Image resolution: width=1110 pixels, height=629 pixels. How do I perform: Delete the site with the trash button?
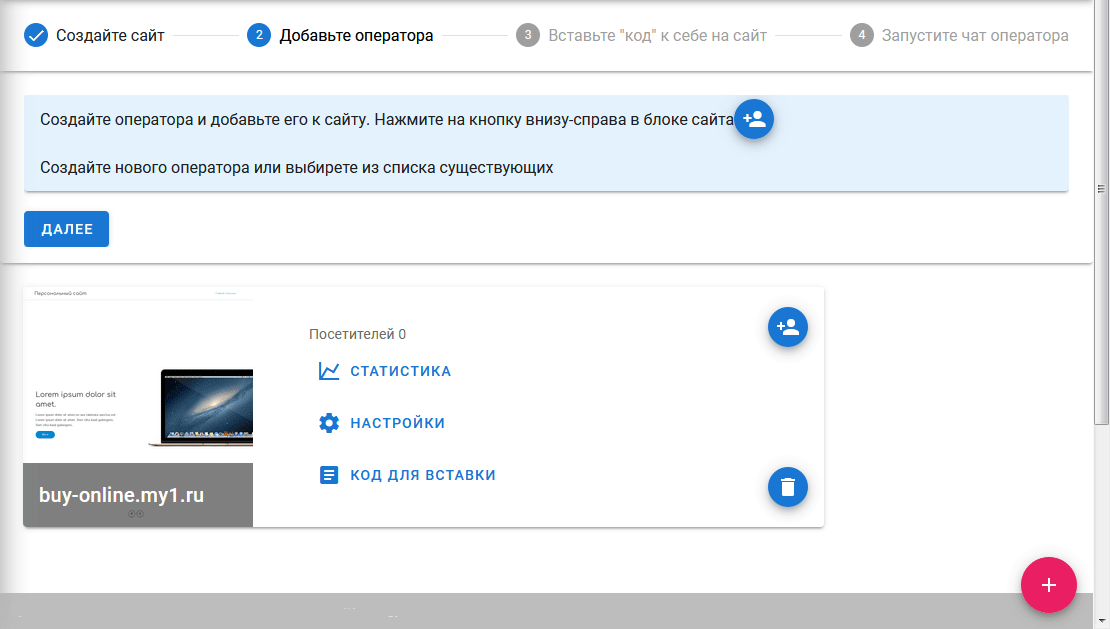tap(787, 487)
